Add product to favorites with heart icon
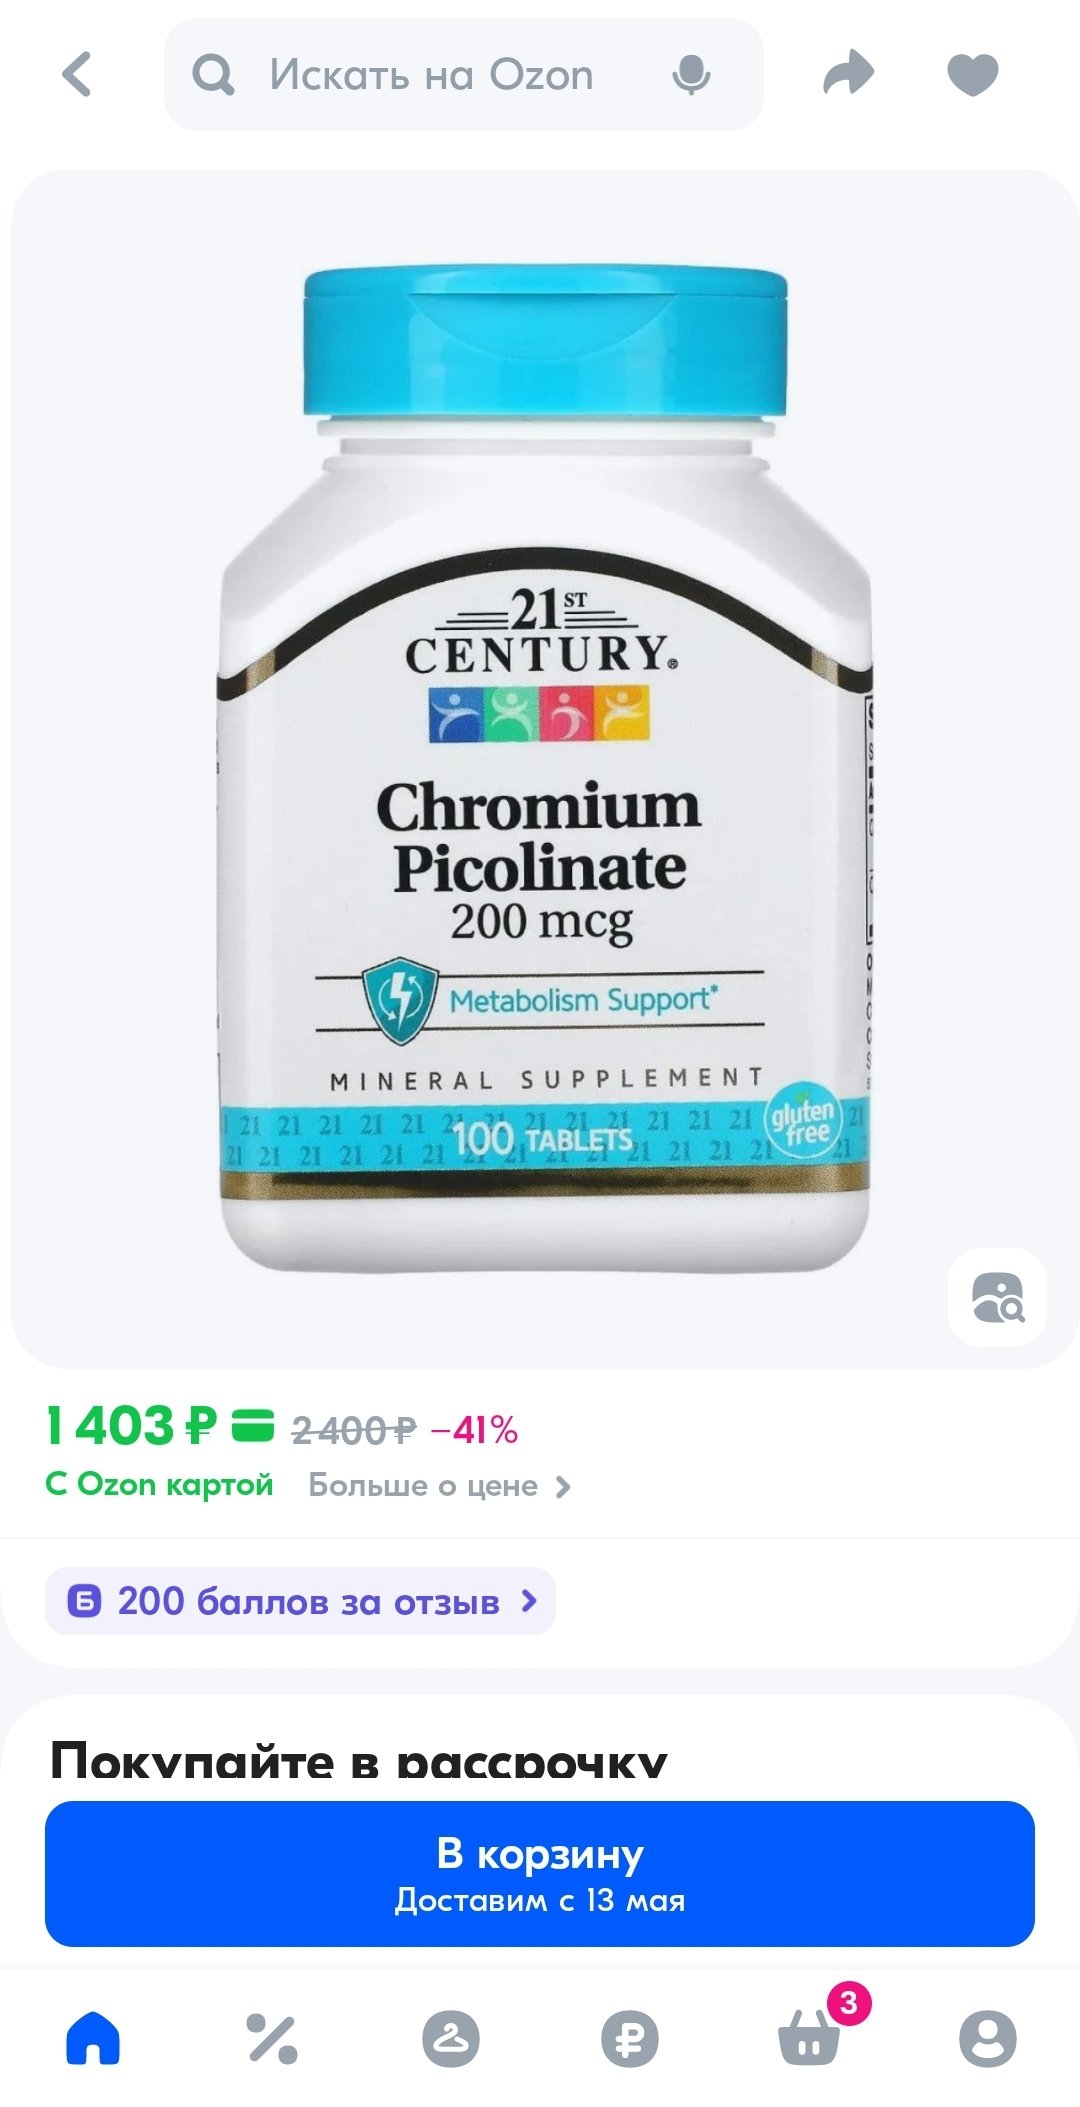The height and width of the screenshot is (2107, 1080). (x=972, y=74)
